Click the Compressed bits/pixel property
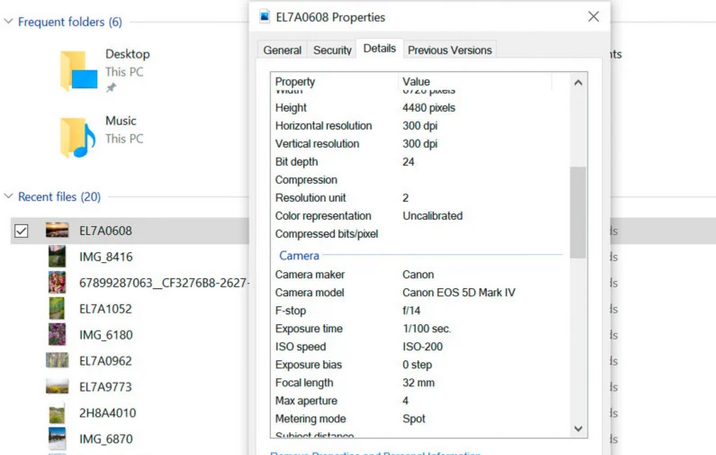This screenshot has width=716, height=455. (326, 234)
